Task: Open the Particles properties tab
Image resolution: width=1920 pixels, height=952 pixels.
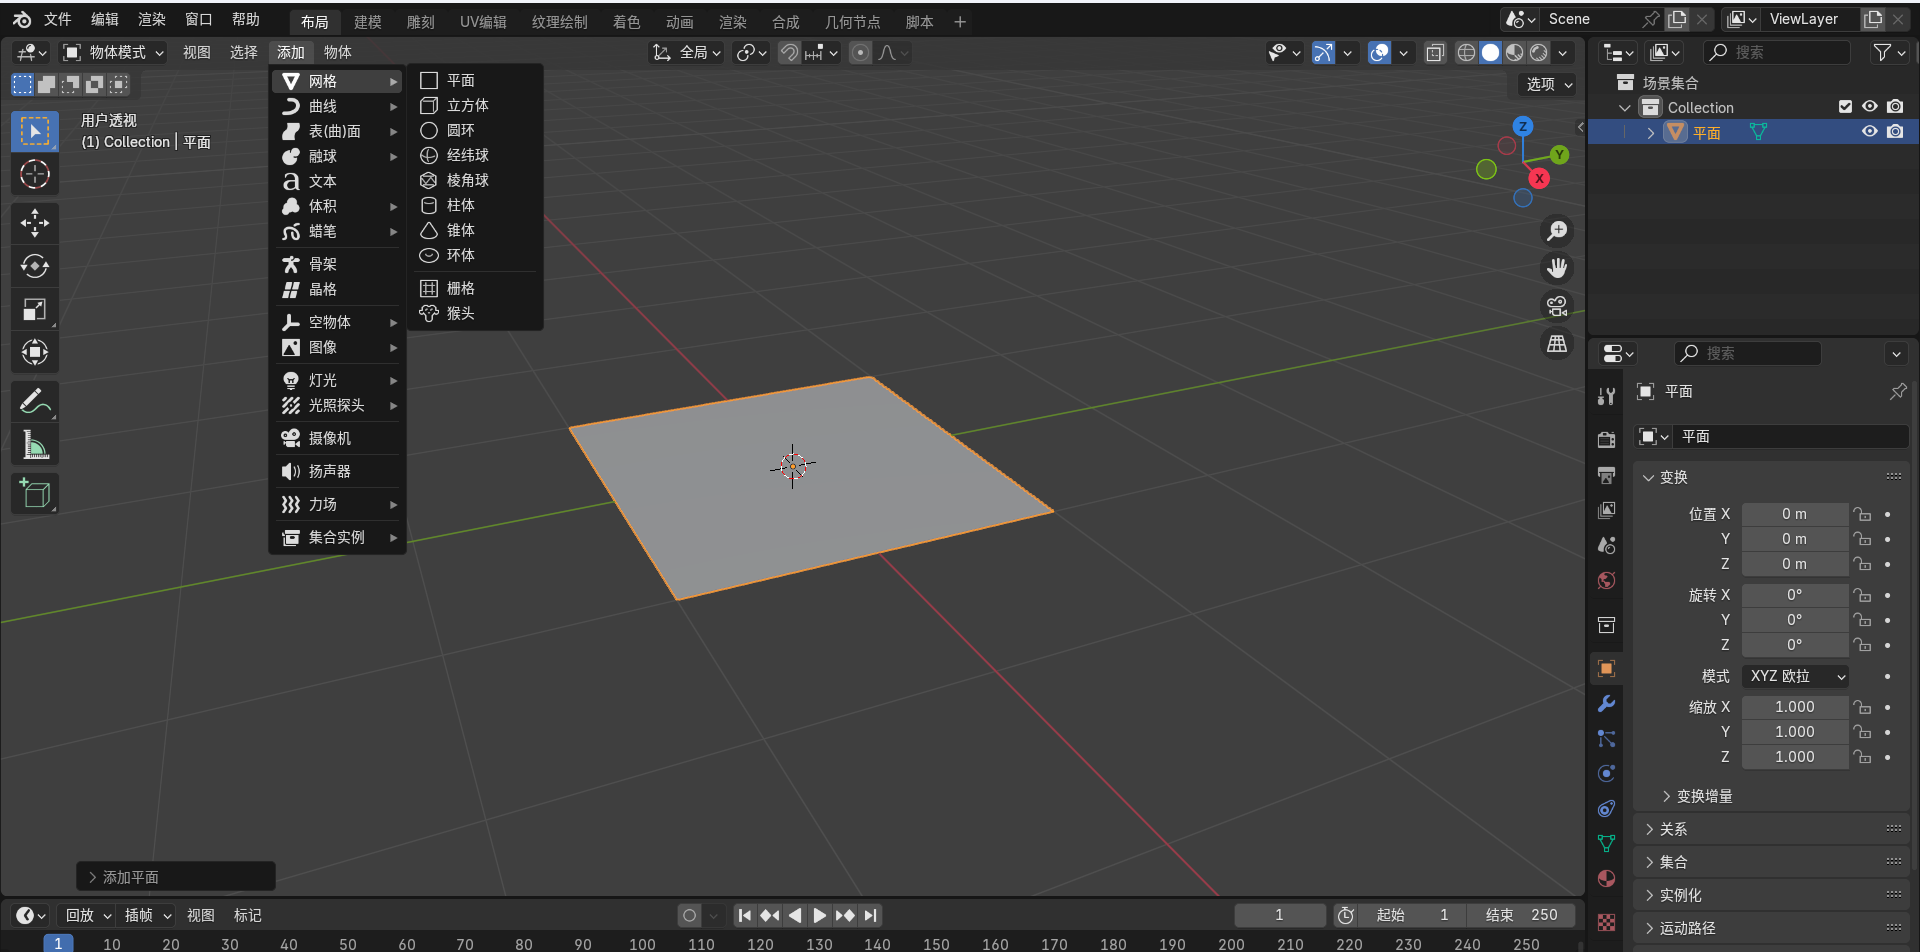Action: pyautogui.click(x=1606, y=738)
